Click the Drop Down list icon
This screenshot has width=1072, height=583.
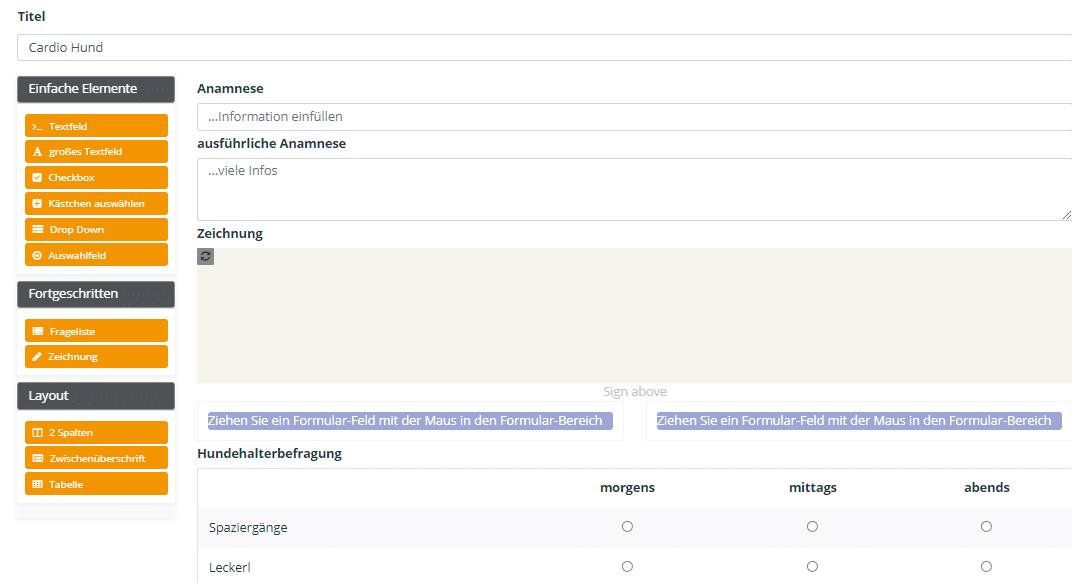38,230
